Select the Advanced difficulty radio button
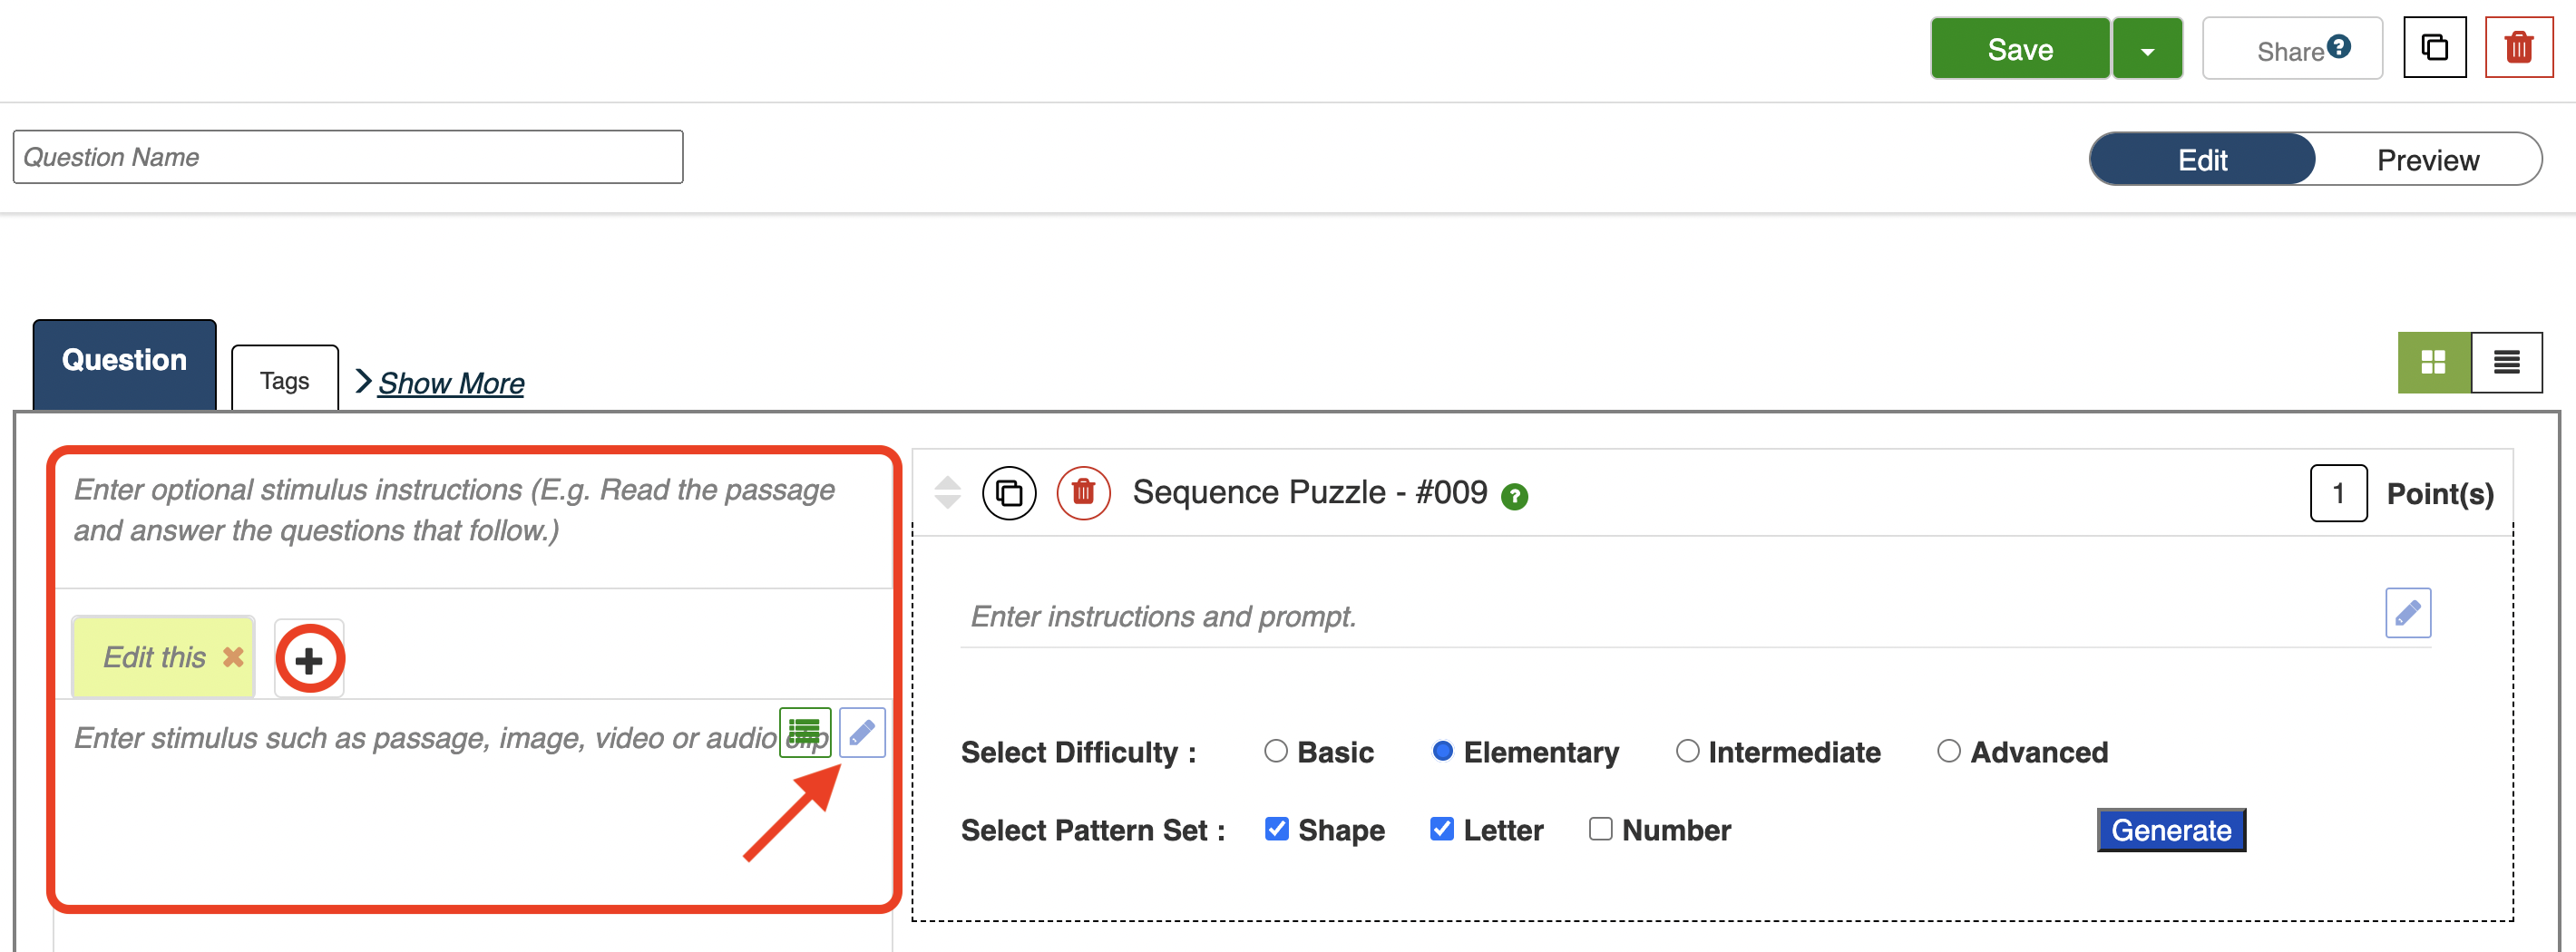The image size is (2576, 952). pyautogui.click(x=1948, y=751)
